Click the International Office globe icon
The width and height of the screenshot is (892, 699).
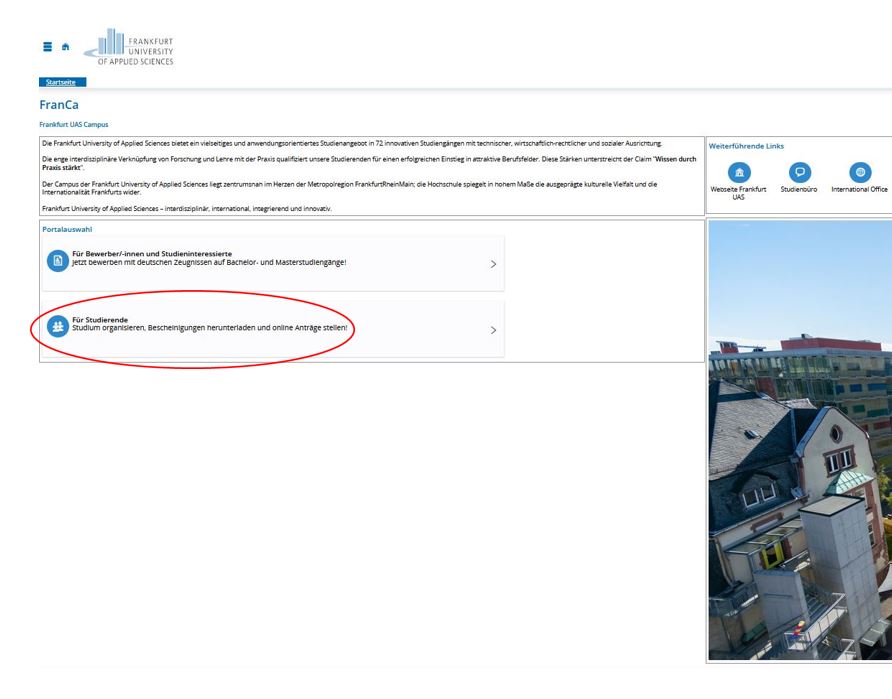(x=860, y=172)
